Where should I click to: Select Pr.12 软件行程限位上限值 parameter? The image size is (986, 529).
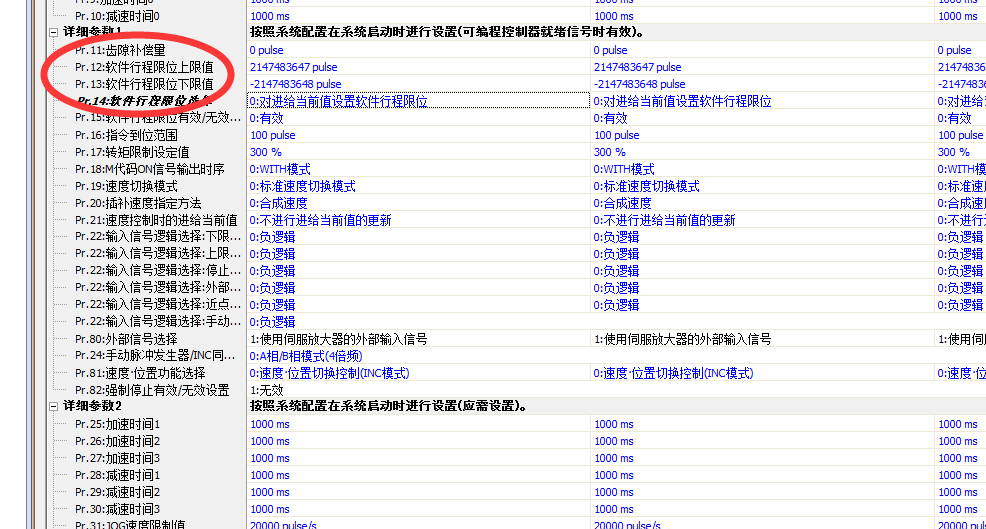pos(144,67)
